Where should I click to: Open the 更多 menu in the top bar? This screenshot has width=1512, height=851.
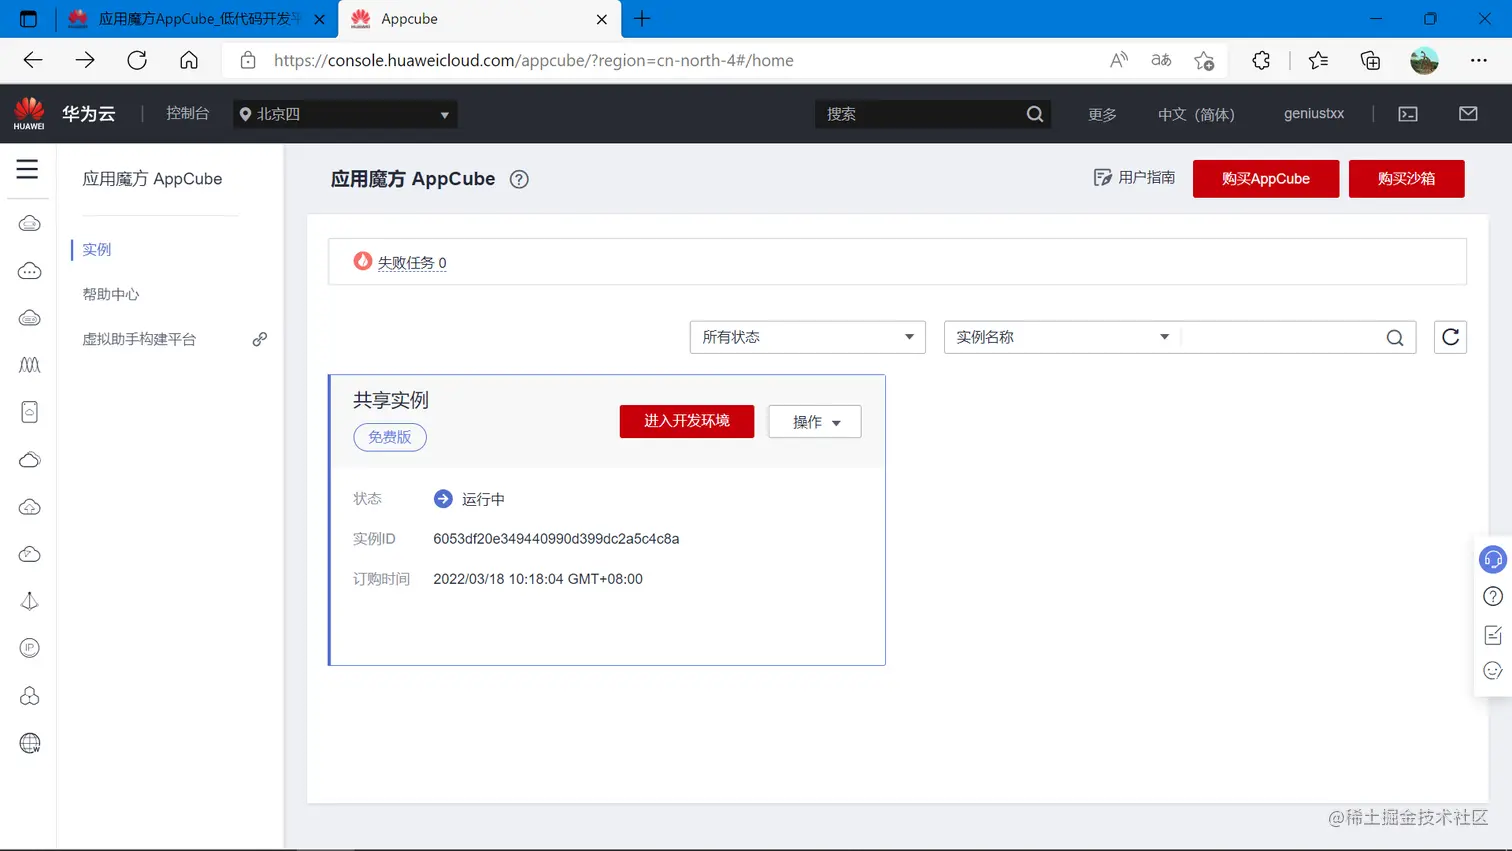[1102, 114]
